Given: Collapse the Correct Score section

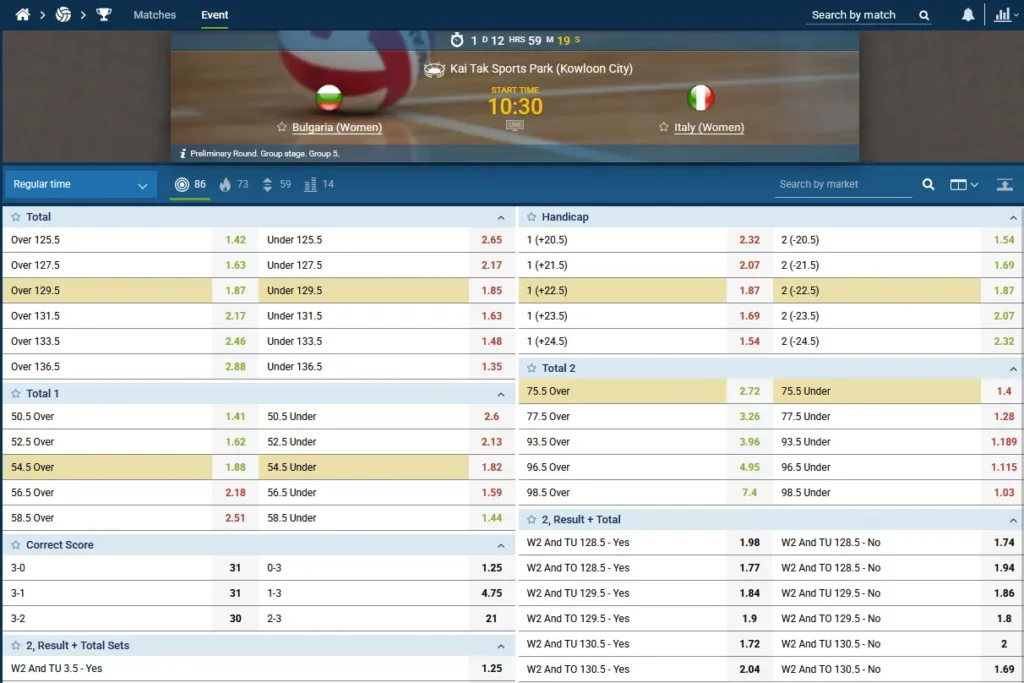Looking at the screenshot, I should 501,545.
